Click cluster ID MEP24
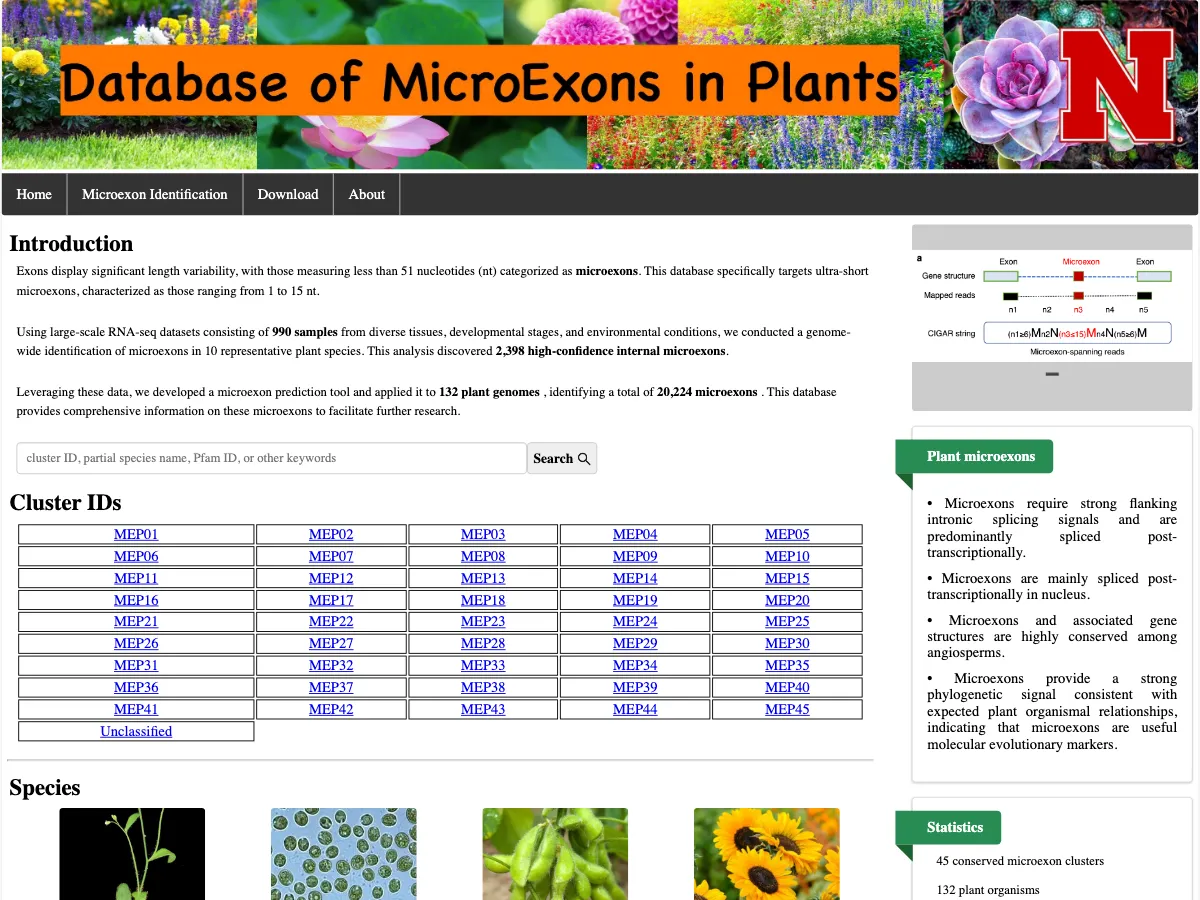Image resolution: width=1200 pixels, height=900 pixels. coord(635,621)
